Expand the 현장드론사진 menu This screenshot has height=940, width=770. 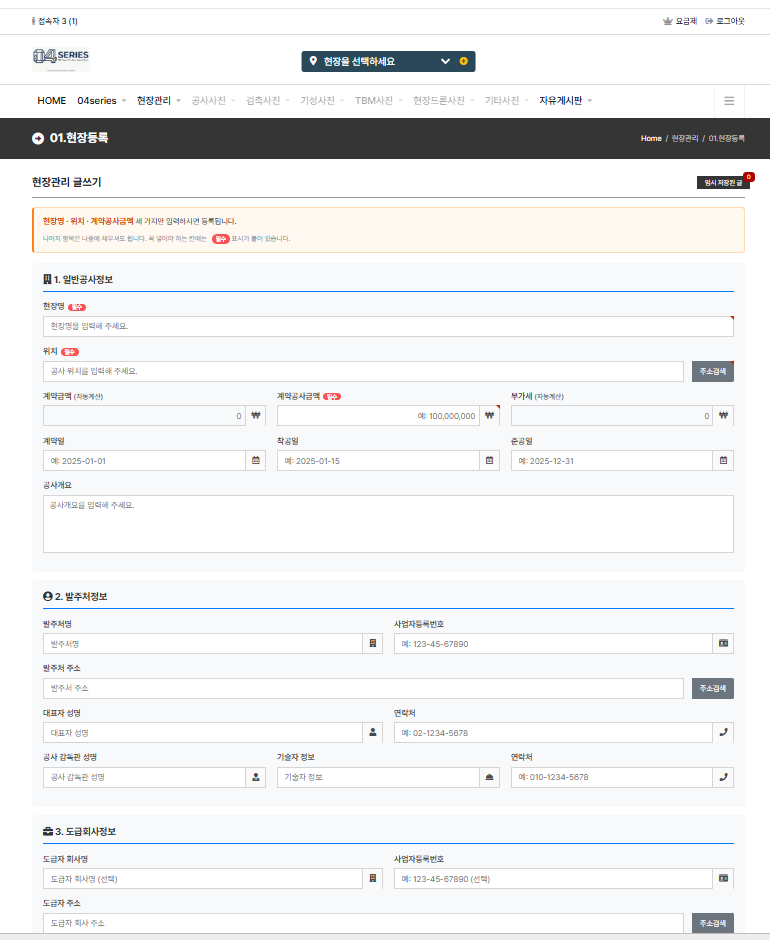click(443, 101)
